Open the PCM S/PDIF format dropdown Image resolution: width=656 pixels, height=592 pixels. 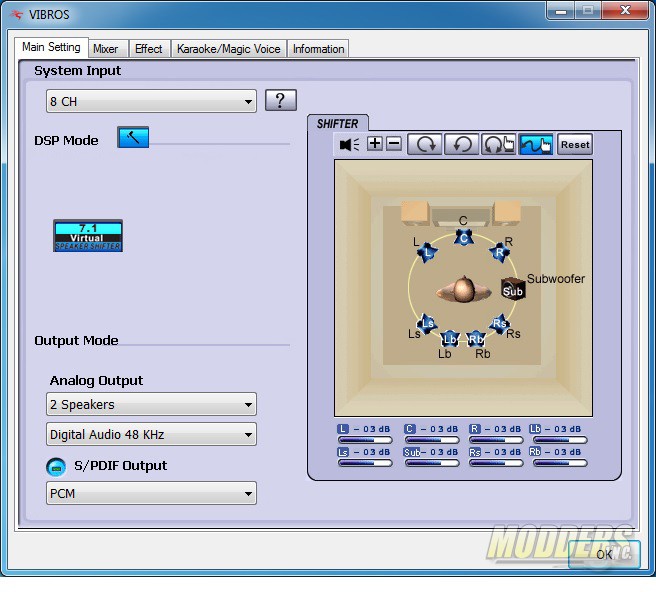coord(151,493)
